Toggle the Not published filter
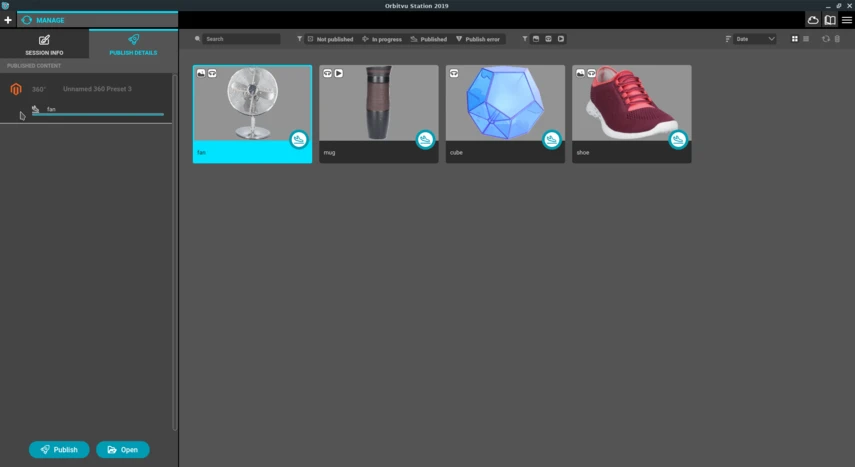The height and width of the screenshot is (467, 855). click(330, 39)
